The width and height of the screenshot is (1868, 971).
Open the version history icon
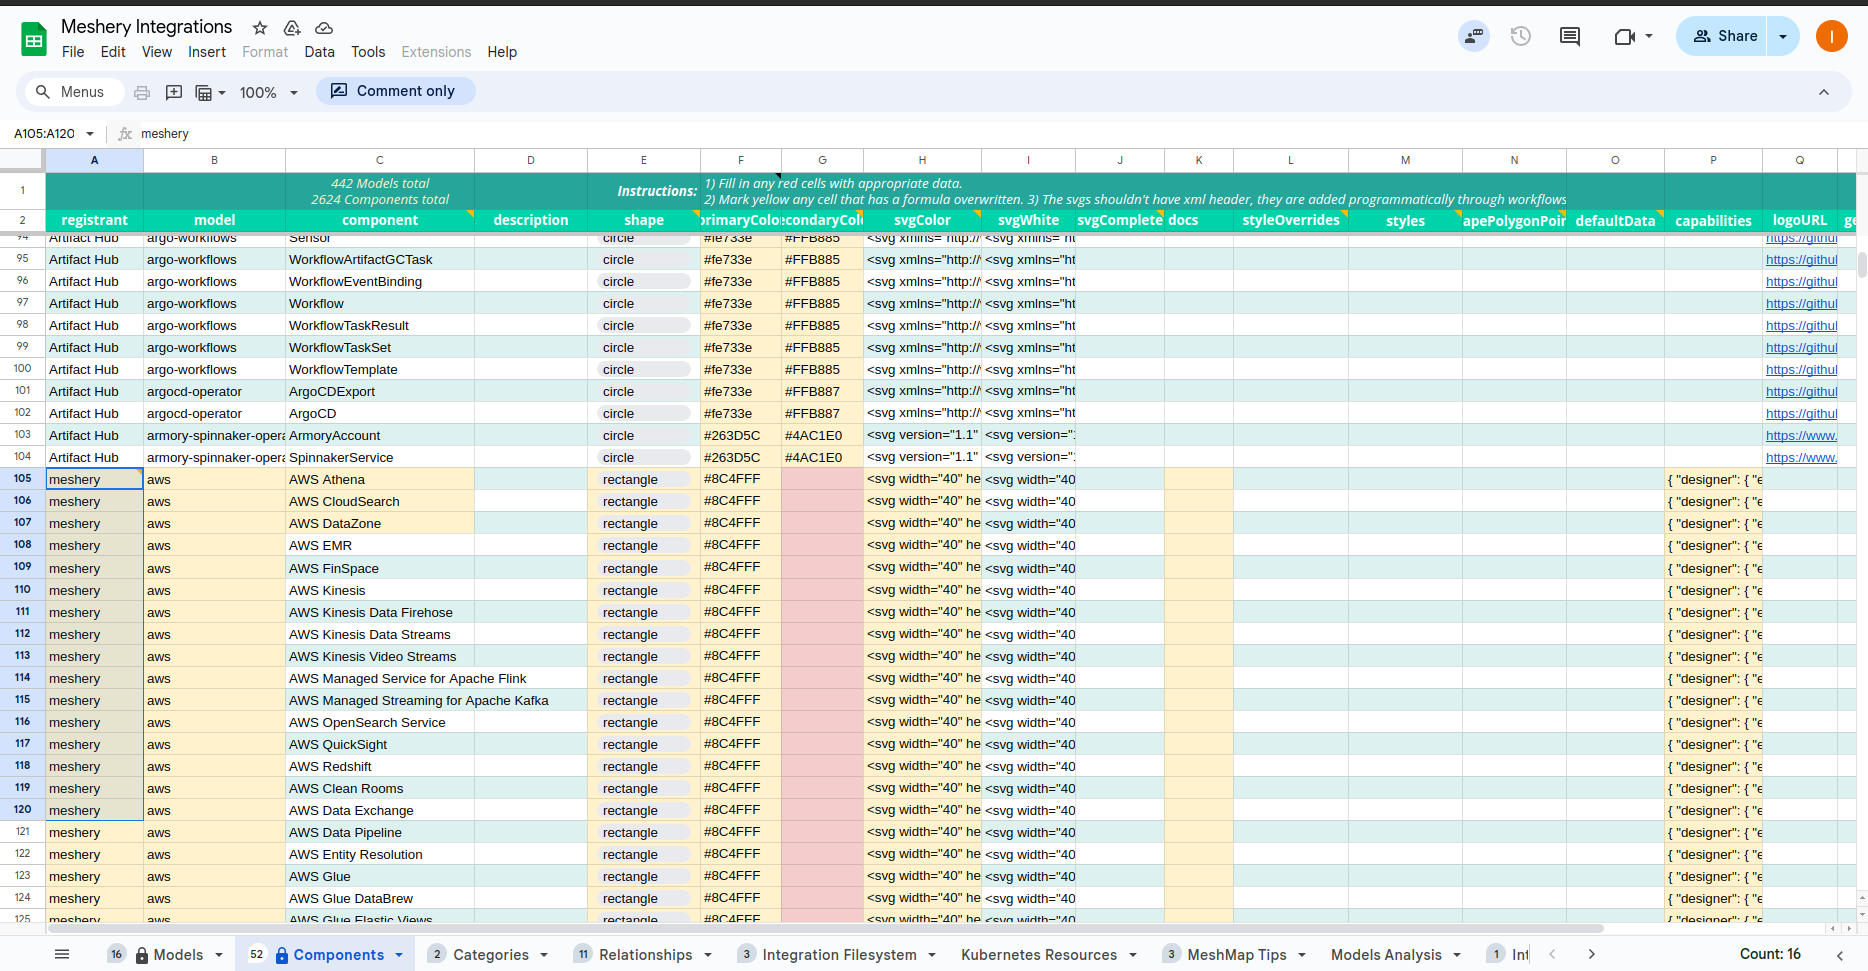(1521, 36)
